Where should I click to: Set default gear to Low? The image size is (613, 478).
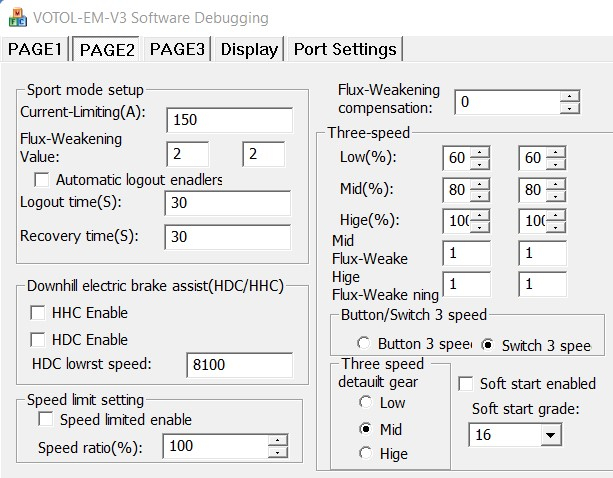click(x=365, y=402)
